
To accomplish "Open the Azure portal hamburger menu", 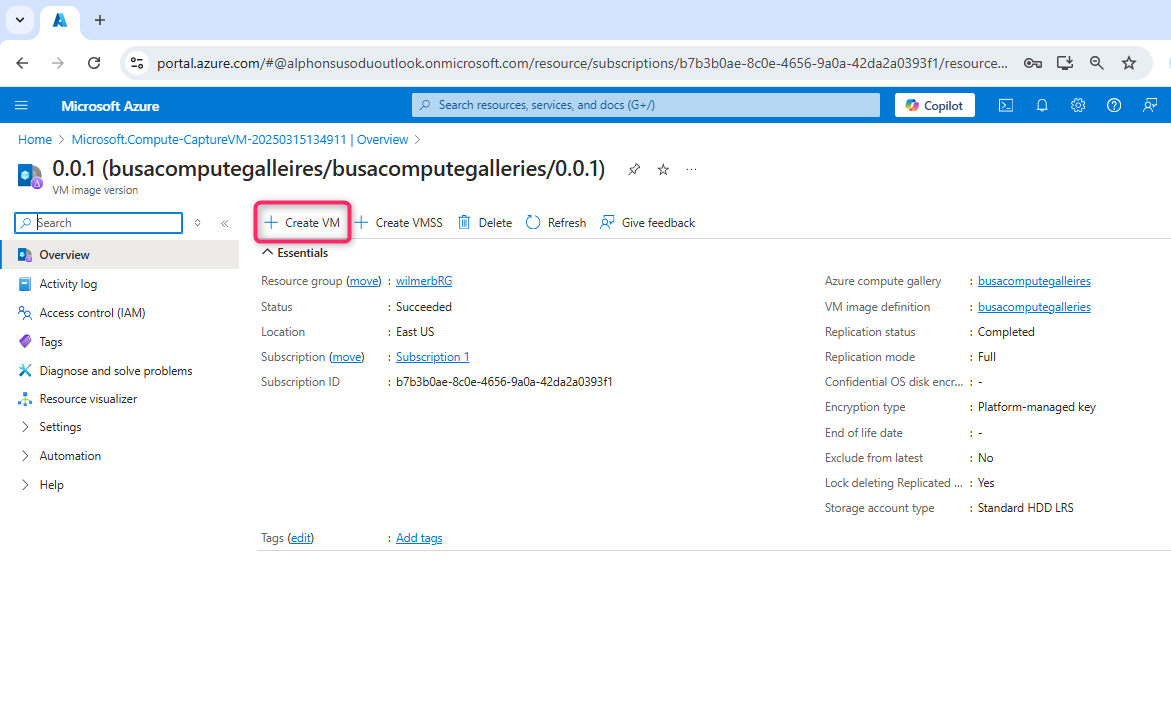I will point(21,105).
